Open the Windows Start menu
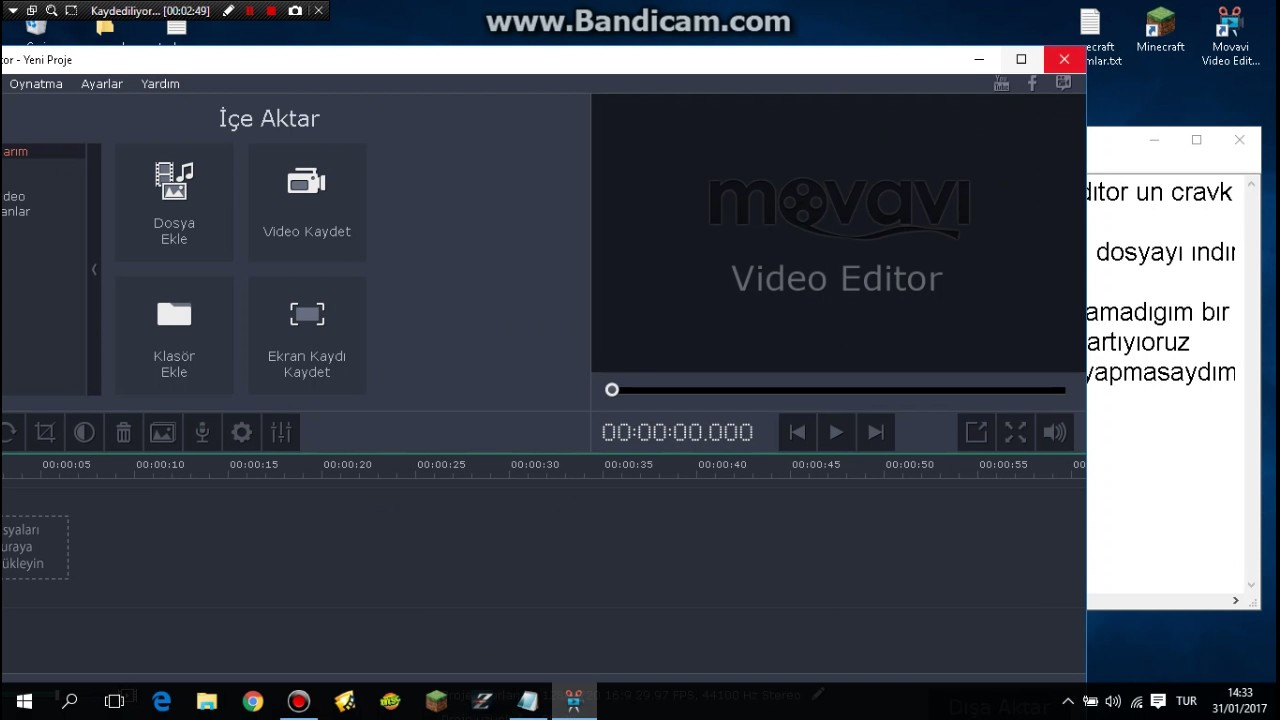 (x=24, y=702)
